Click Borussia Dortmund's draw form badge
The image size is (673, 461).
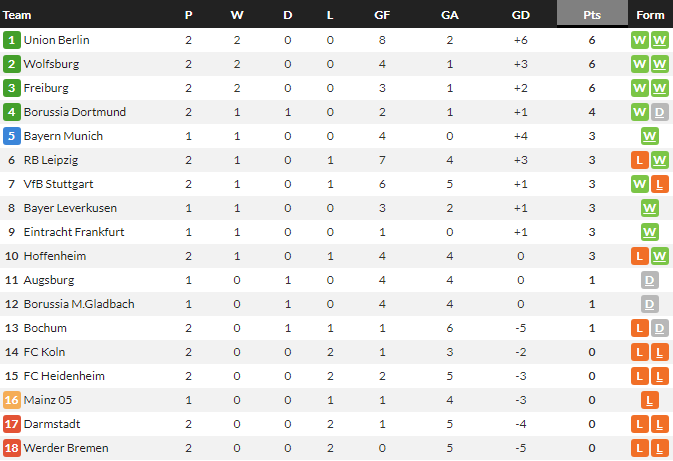660,112
